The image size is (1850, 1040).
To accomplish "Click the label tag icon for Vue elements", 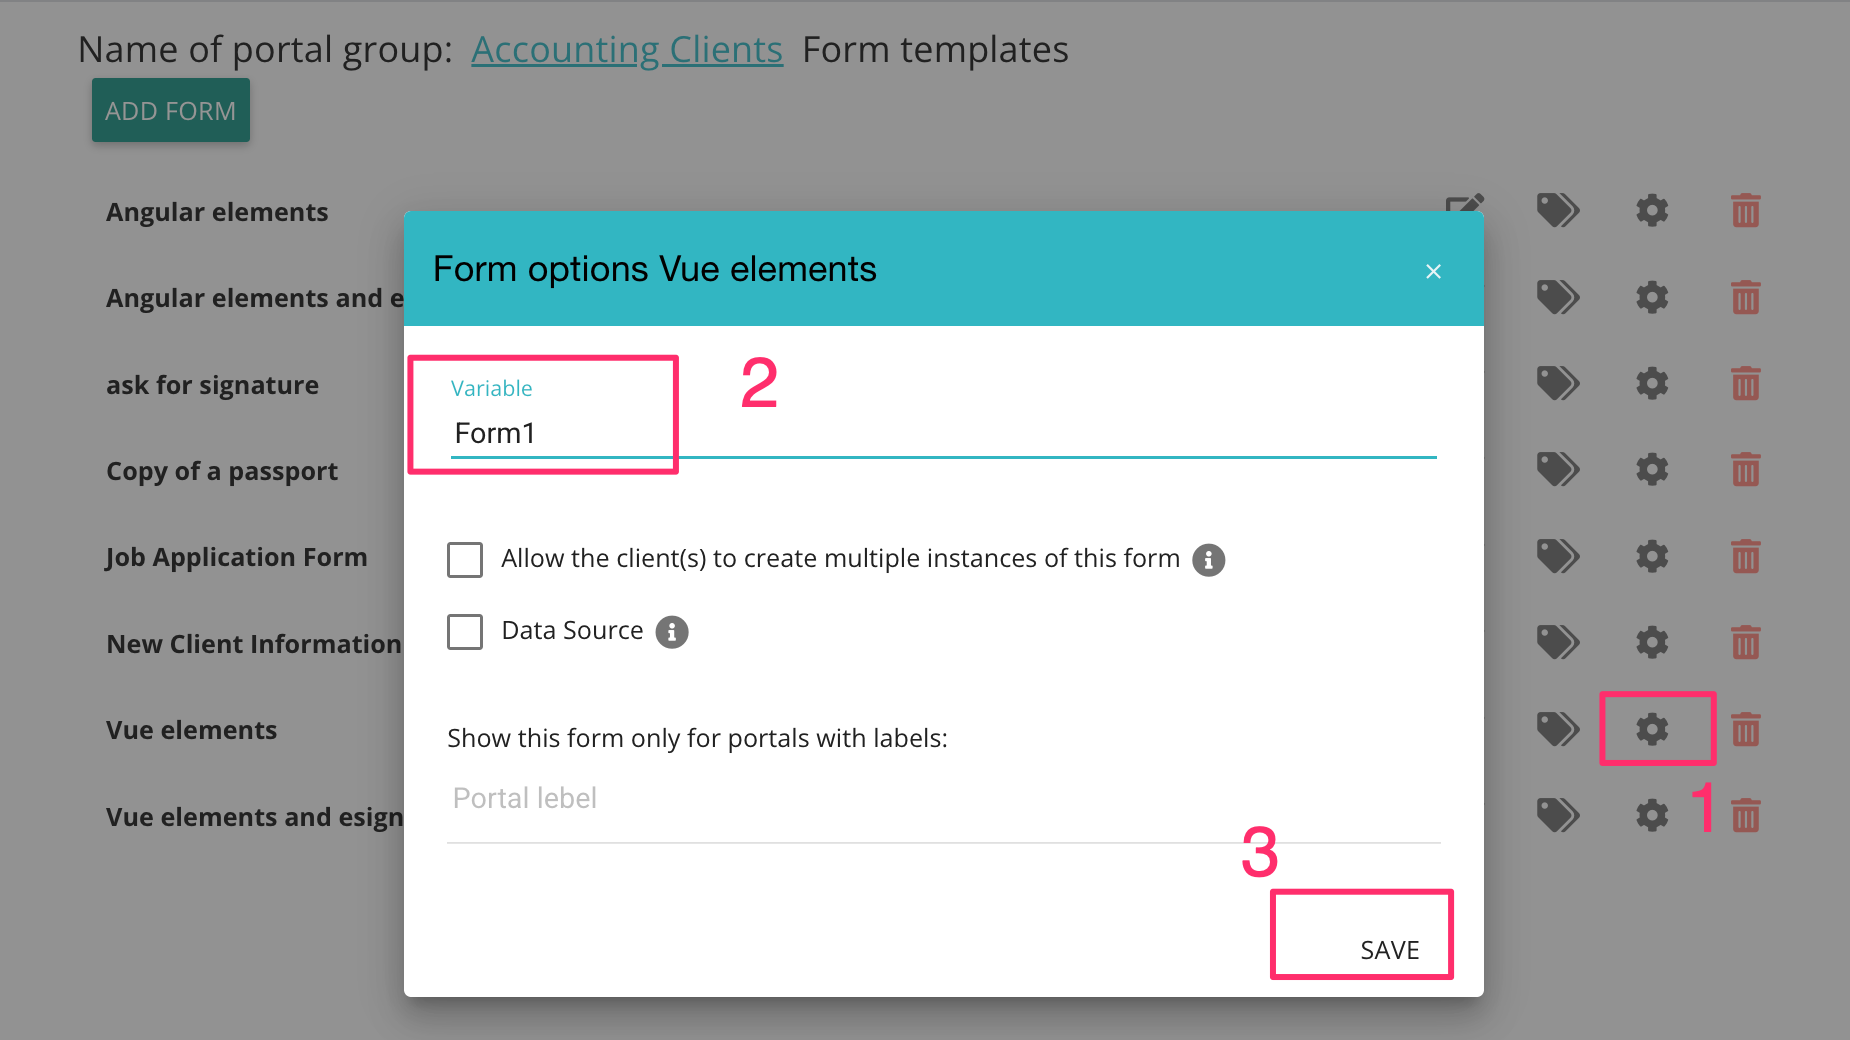I will [1557, 729].
